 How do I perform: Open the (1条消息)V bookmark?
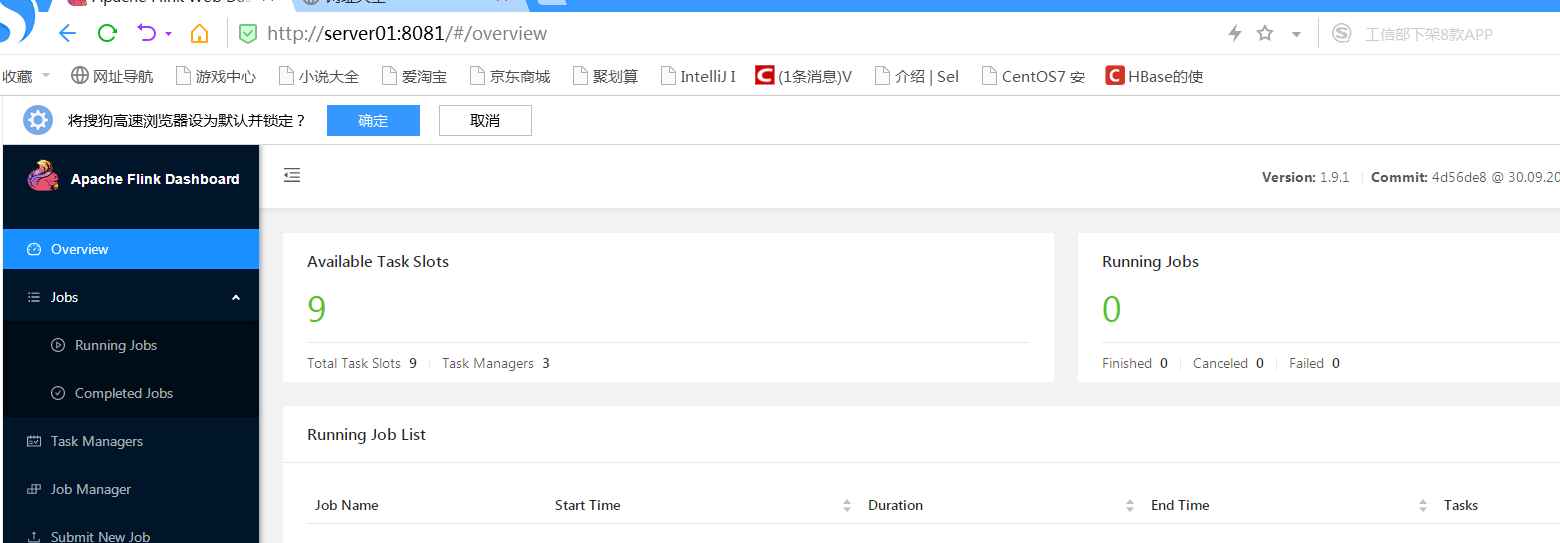click(x=804, y=76)
